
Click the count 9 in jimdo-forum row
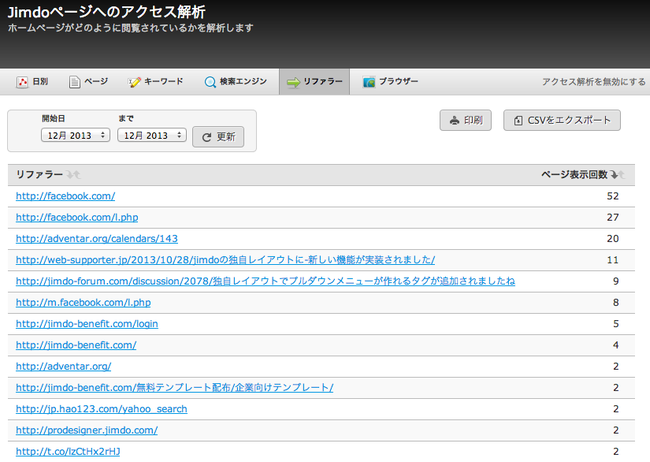point(616,281)
